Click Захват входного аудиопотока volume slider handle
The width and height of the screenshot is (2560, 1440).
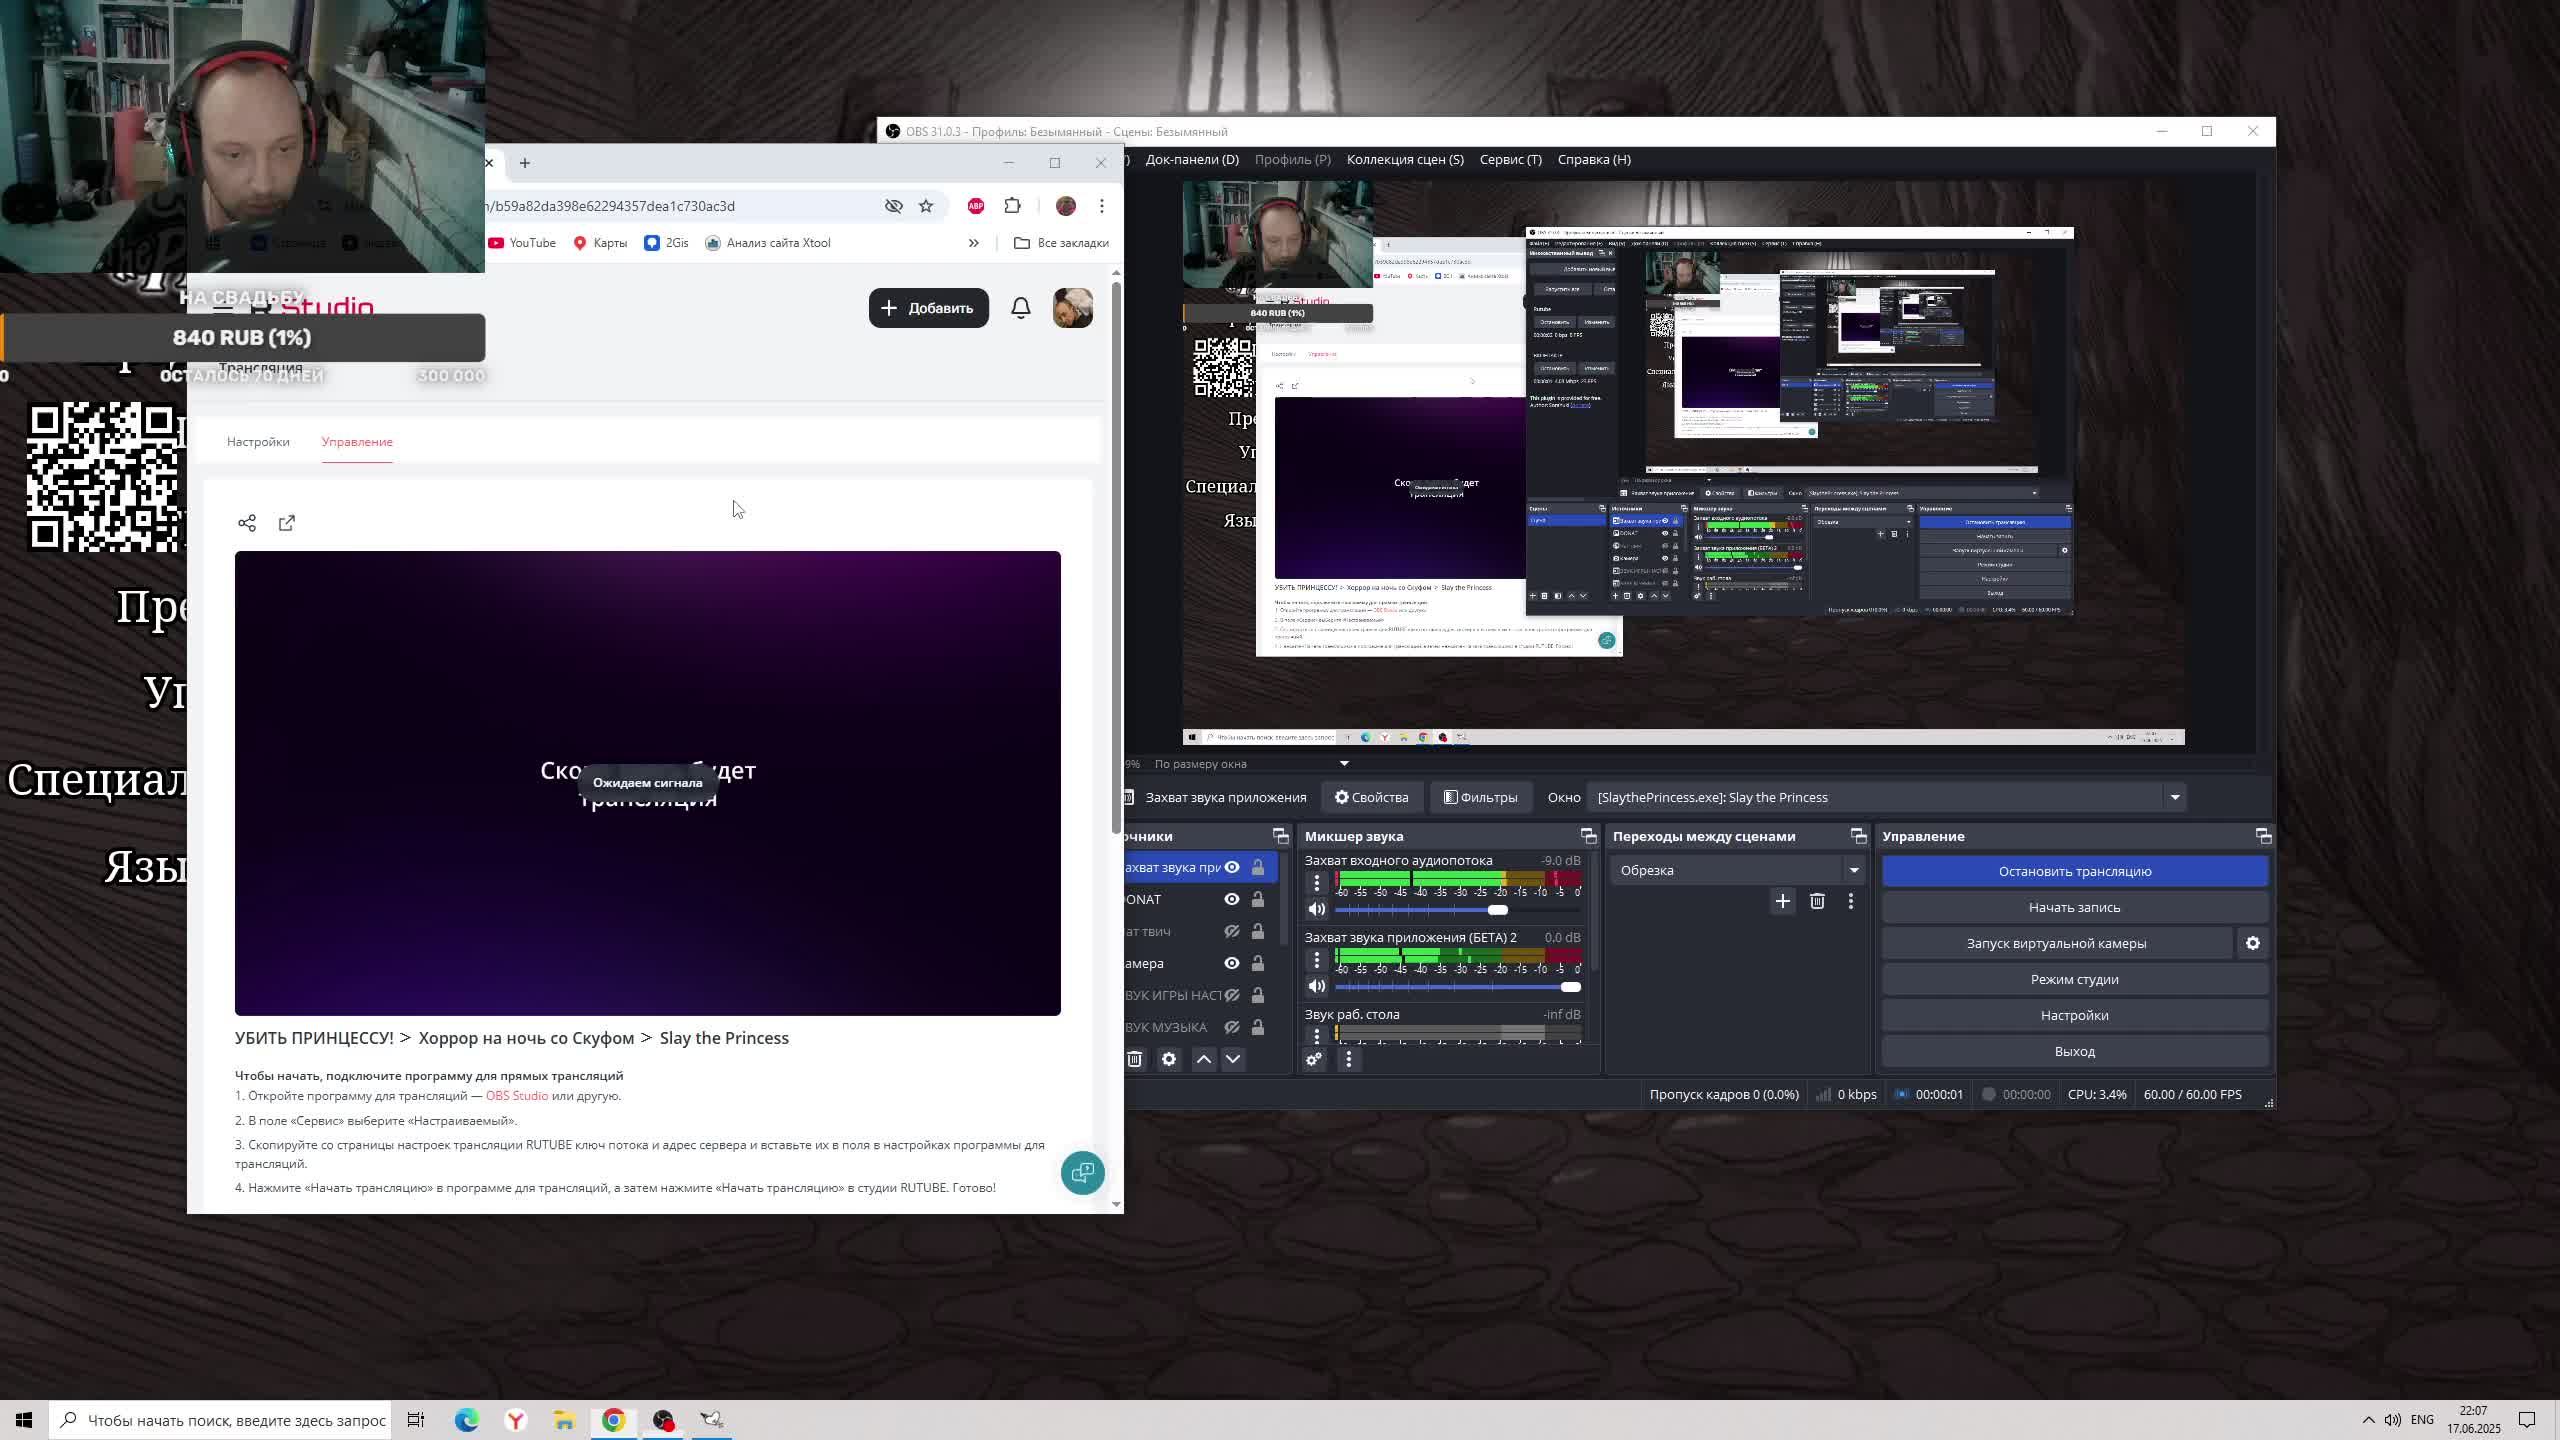[1497, 910]
